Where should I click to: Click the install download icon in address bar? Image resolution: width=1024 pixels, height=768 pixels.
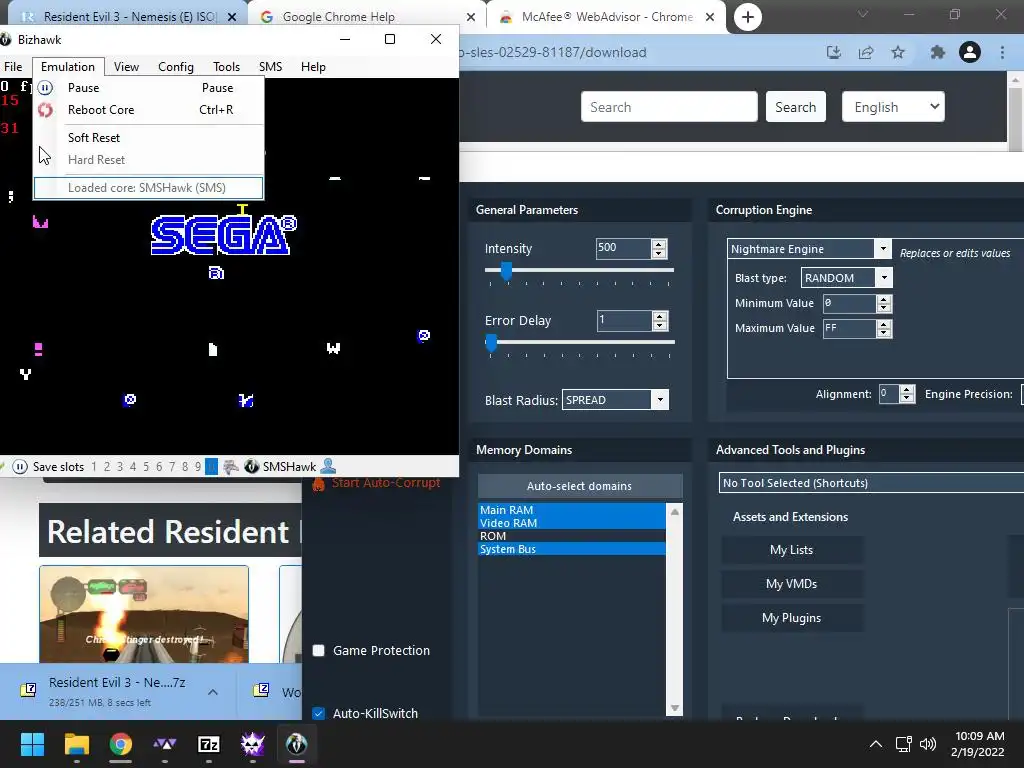[834, 52]
